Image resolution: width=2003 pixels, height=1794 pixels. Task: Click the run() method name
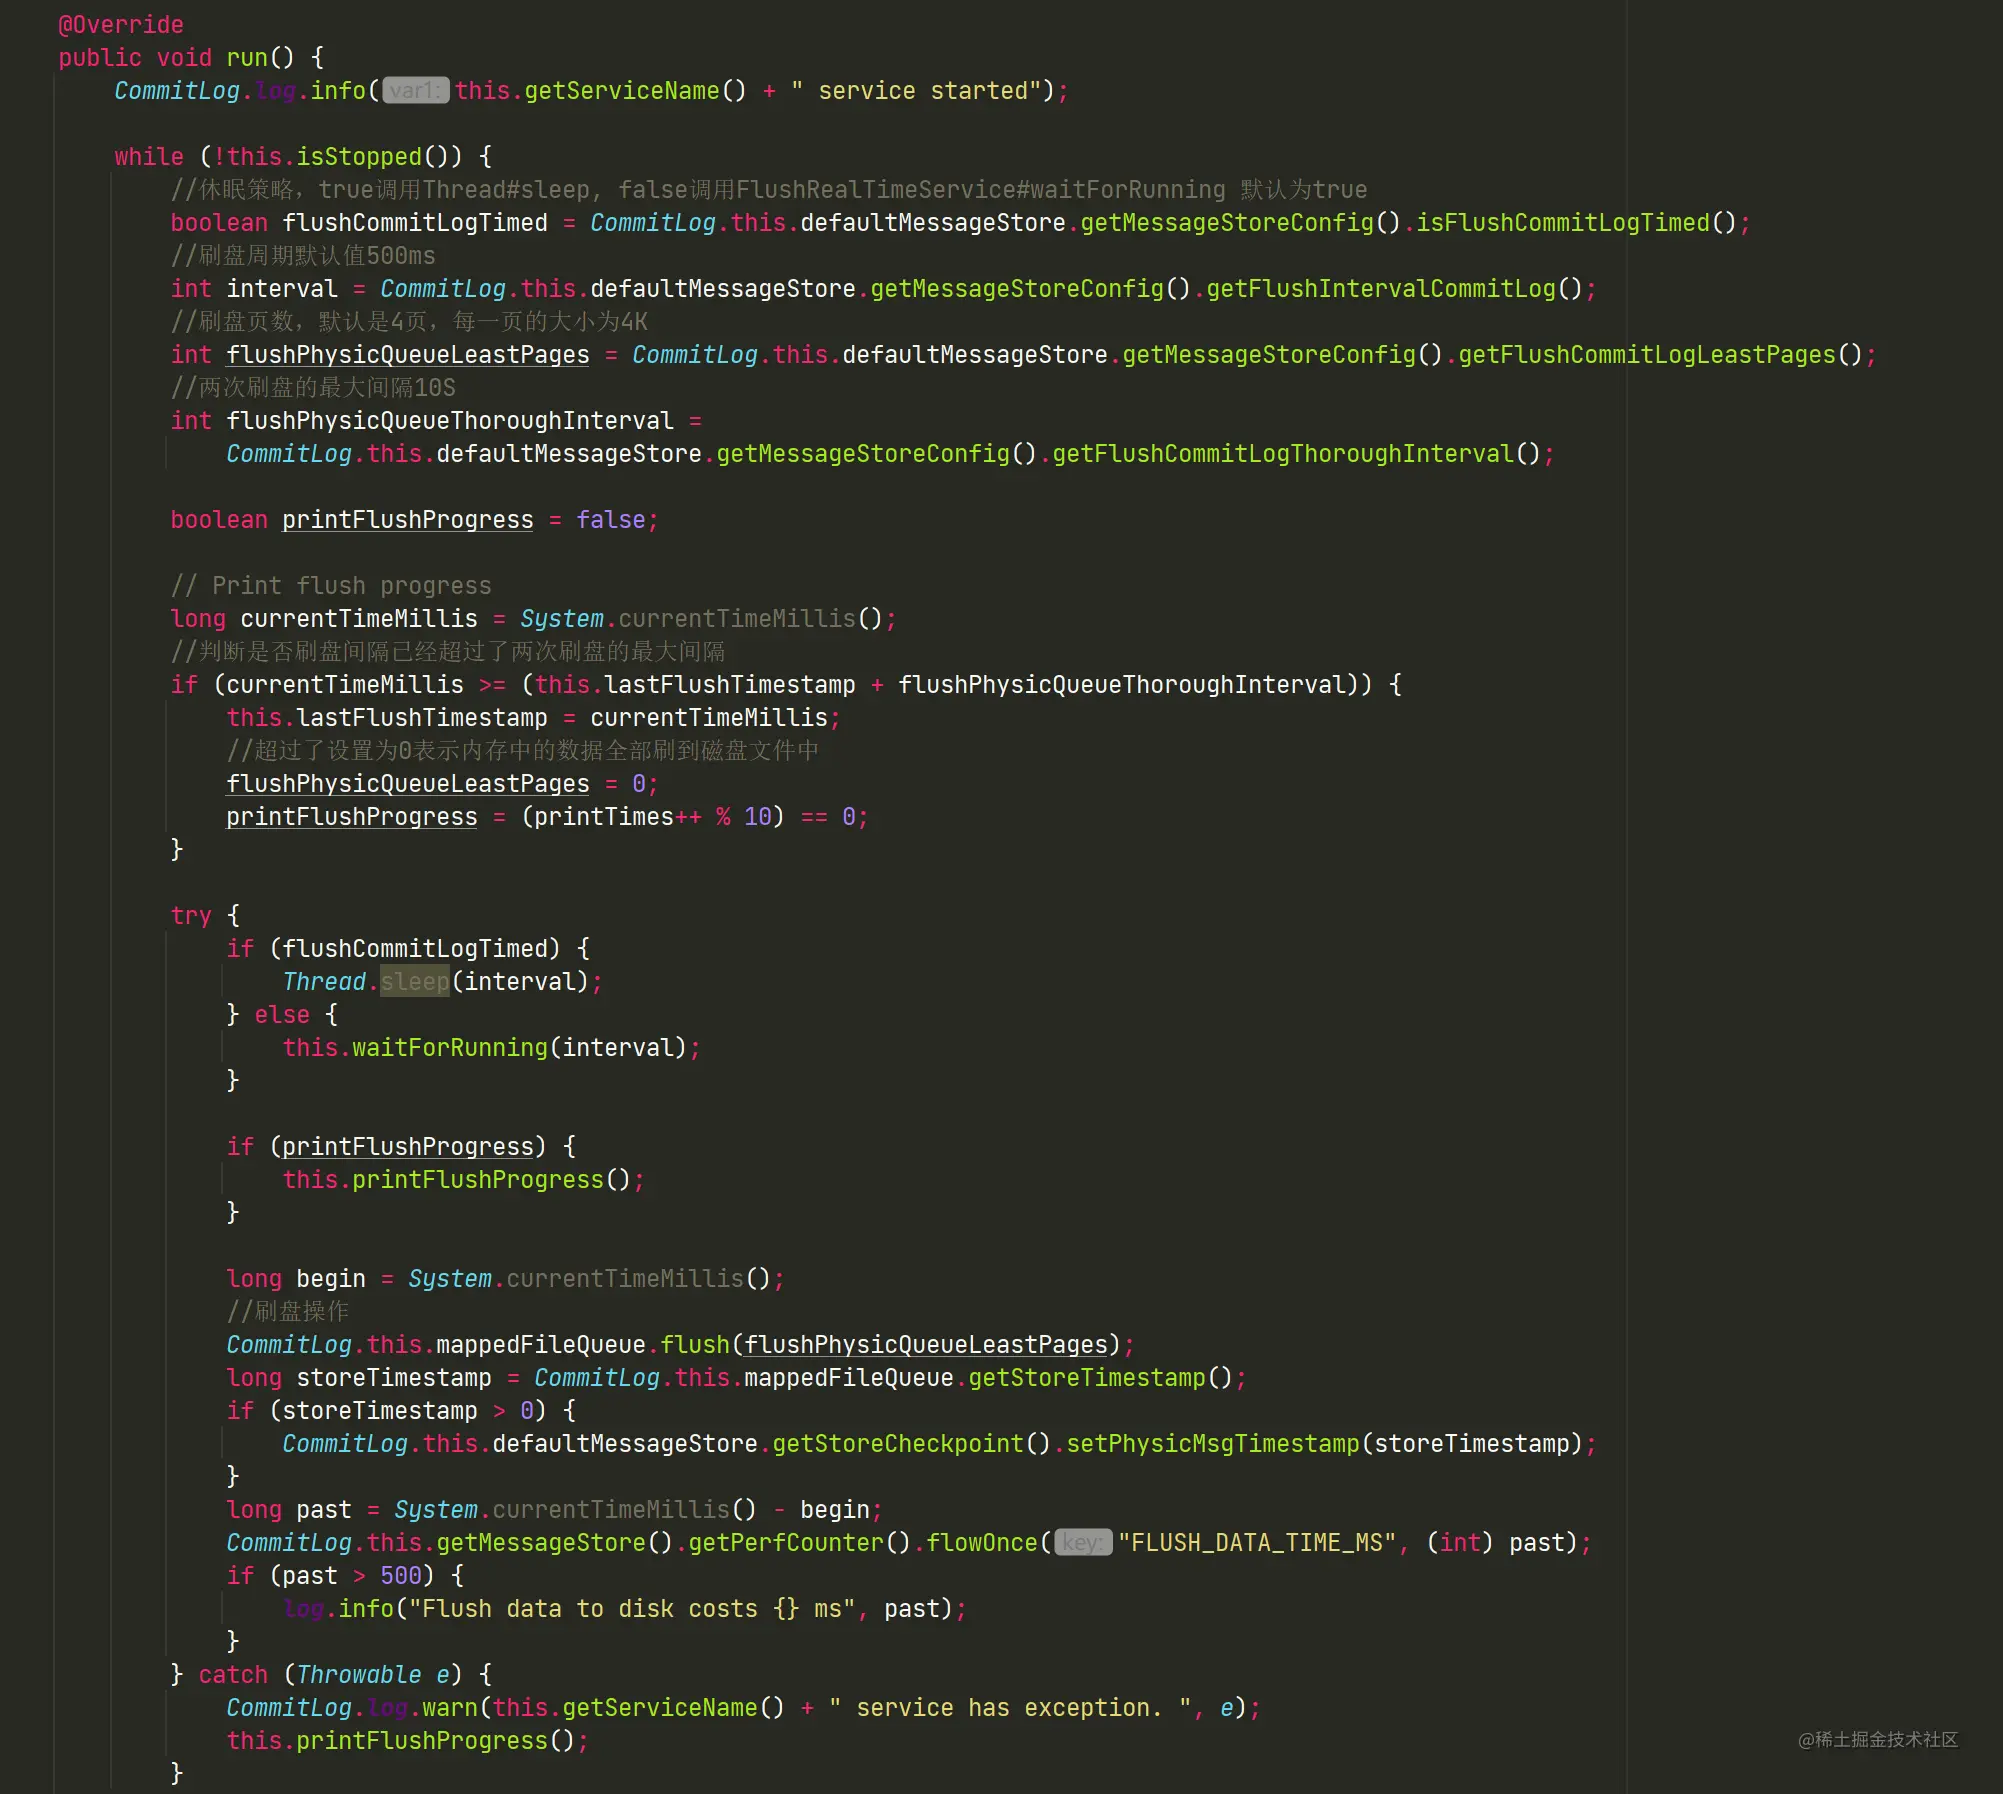tap(260, 57)
